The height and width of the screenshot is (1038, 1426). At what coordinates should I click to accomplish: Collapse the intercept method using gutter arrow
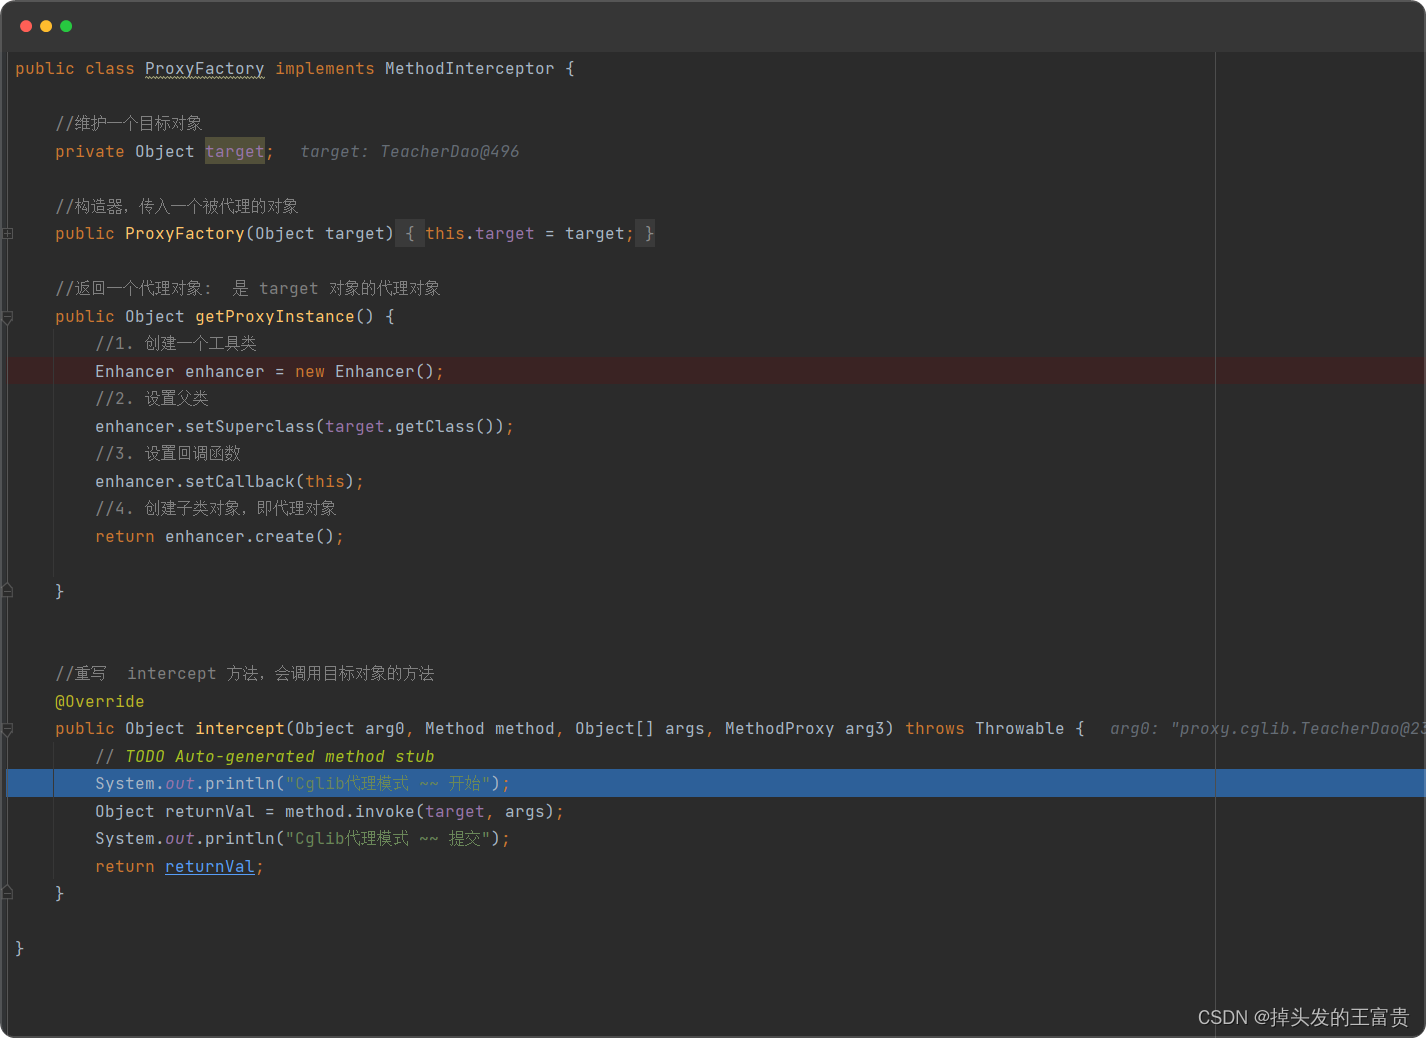click(x=7, y=730)
